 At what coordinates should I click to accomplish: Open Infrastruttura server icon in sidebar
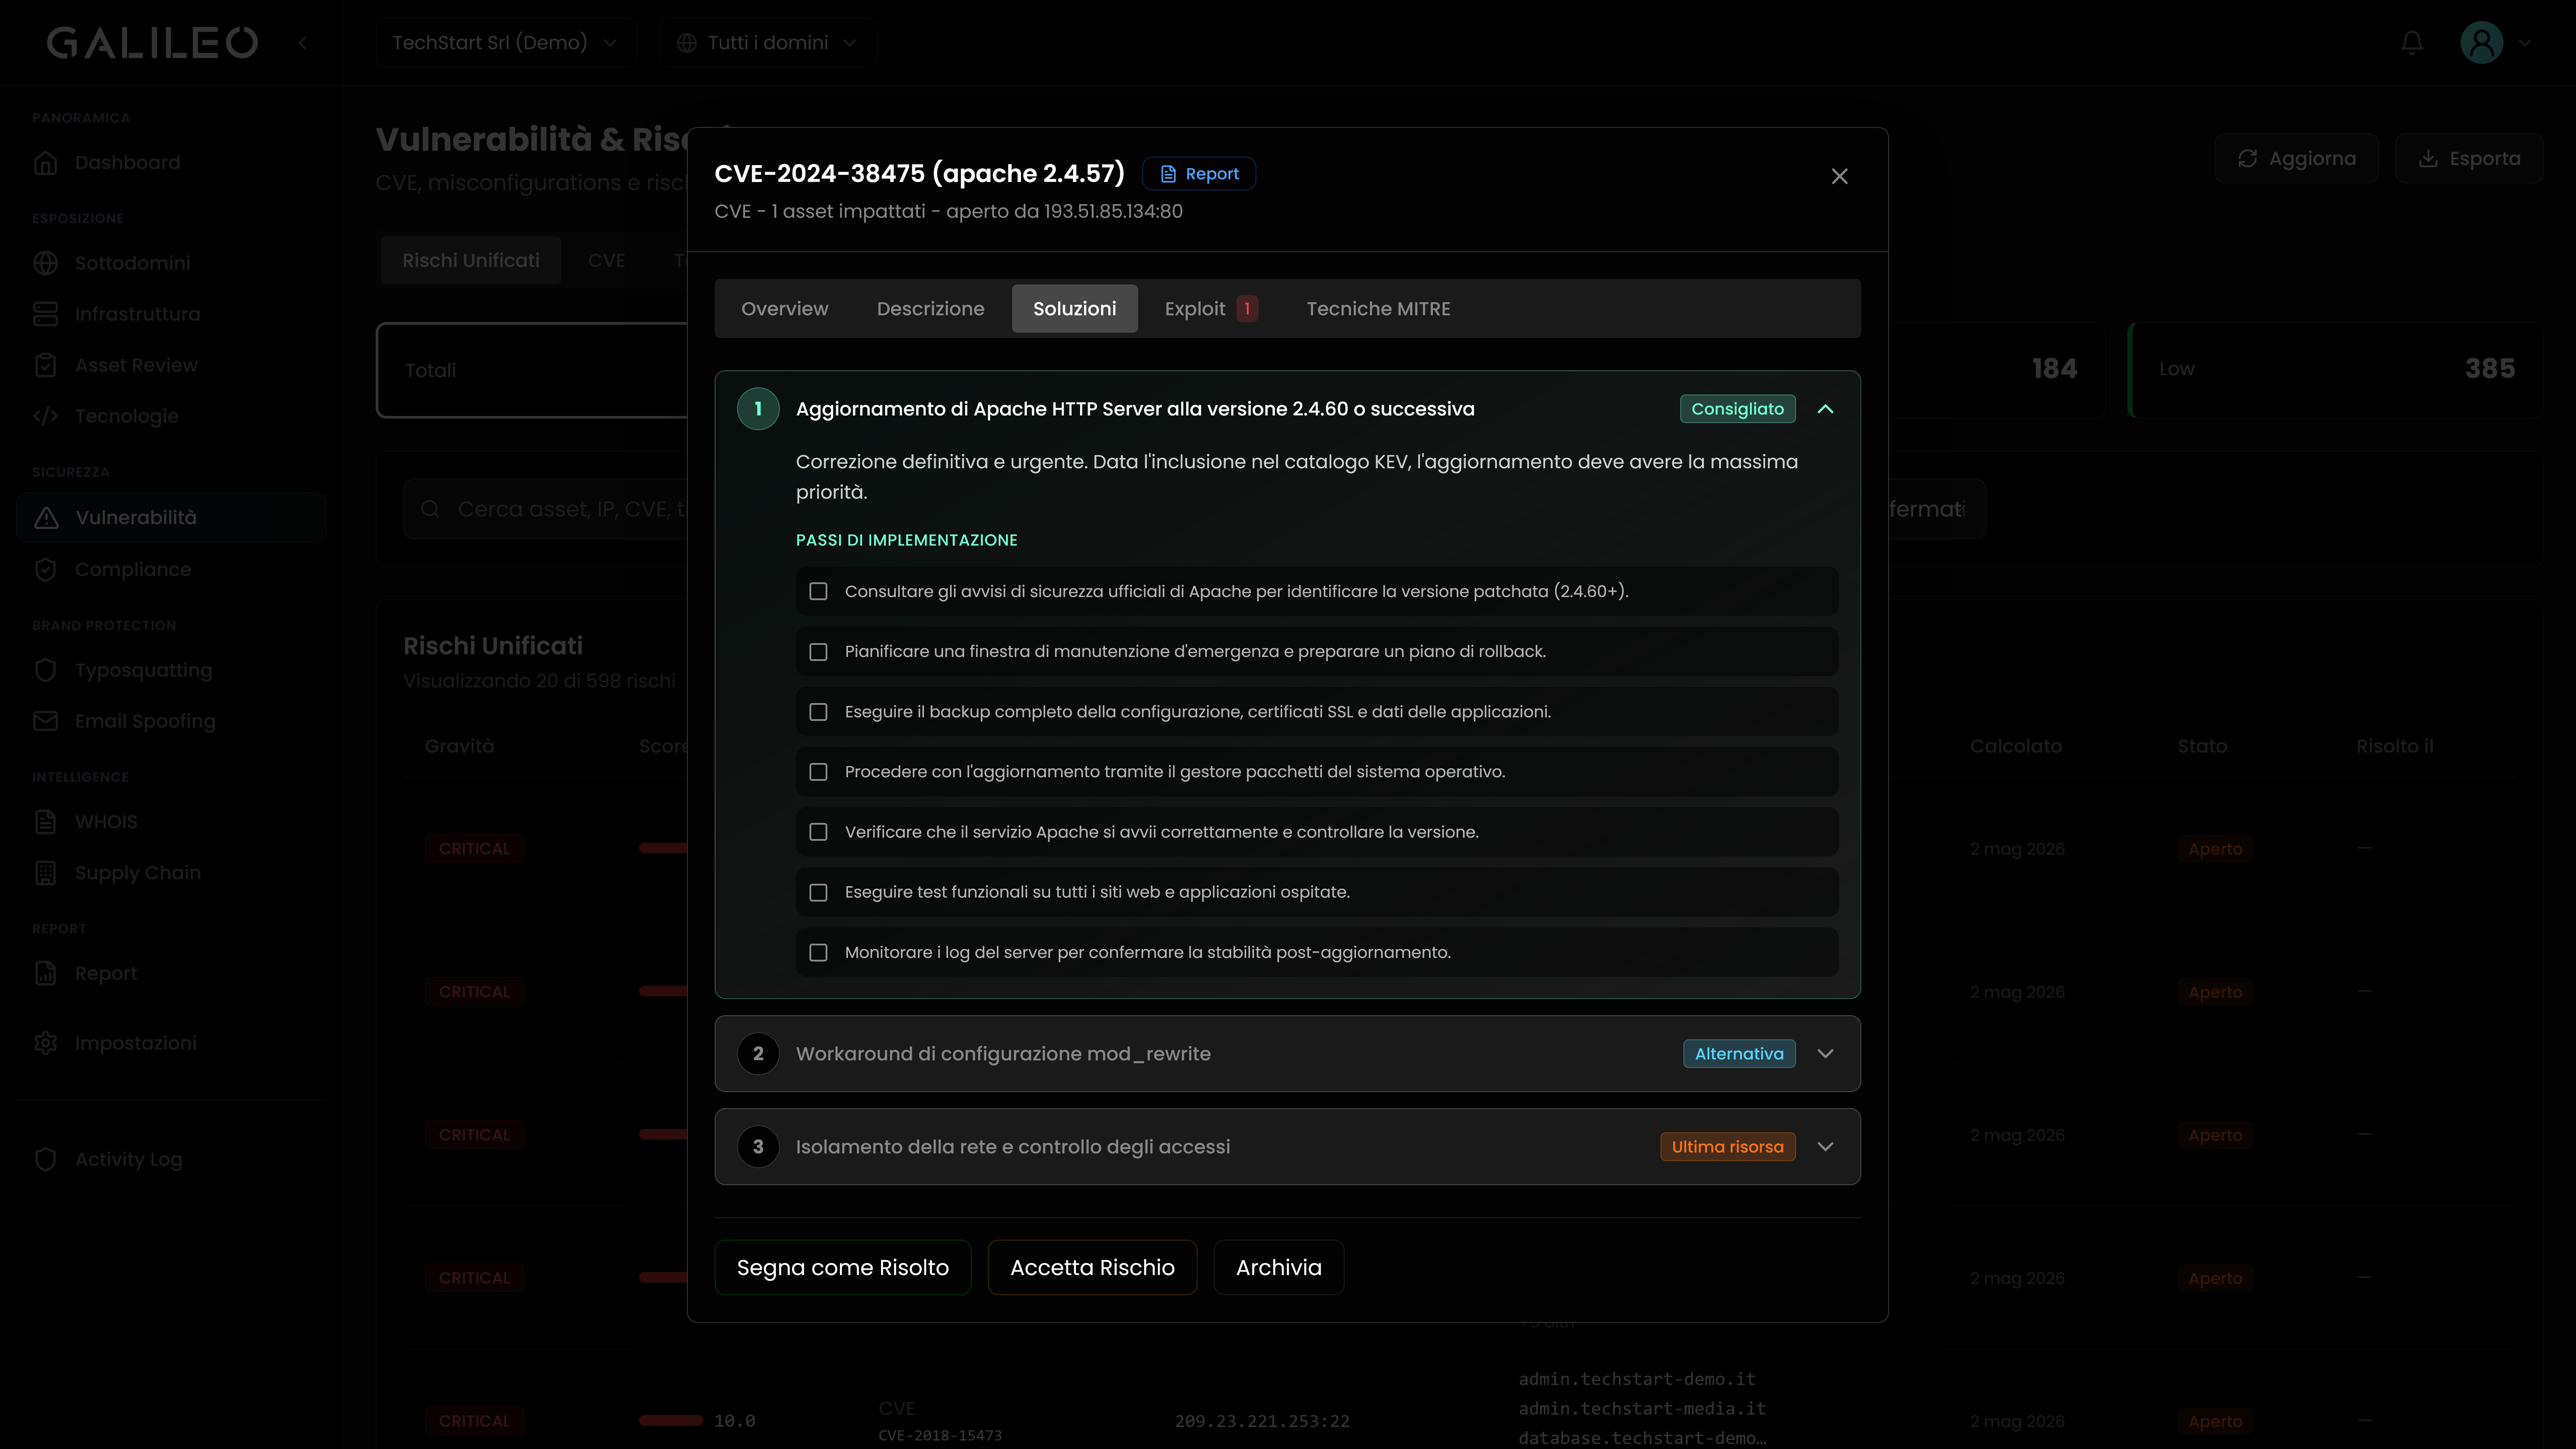tap(45, 314)
